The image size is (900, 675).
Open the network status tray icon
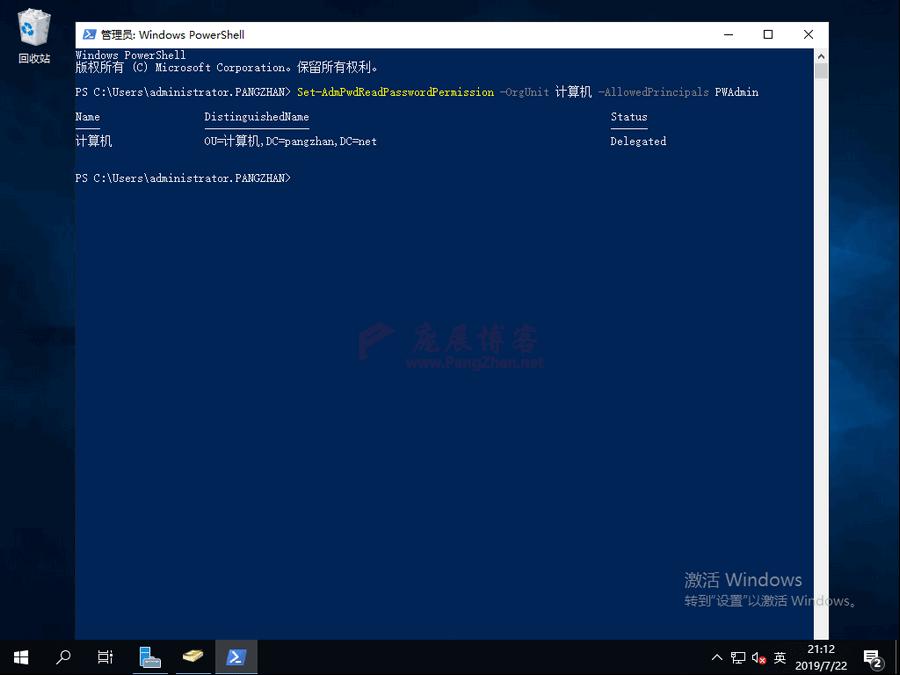tap(737, 657)
